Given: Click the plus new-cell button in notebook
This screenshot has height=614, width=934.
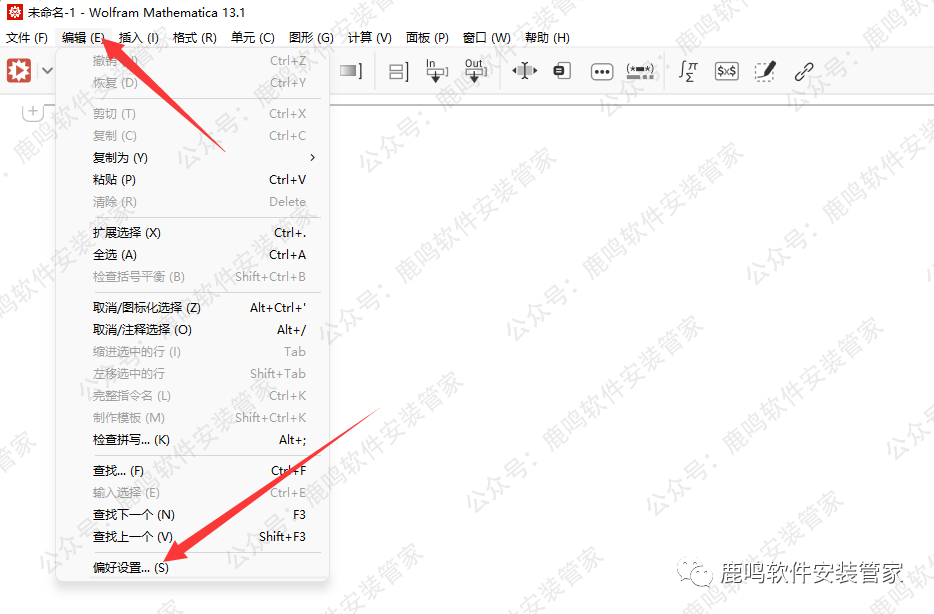Looking at the screenshot, I should click(32, 113).
